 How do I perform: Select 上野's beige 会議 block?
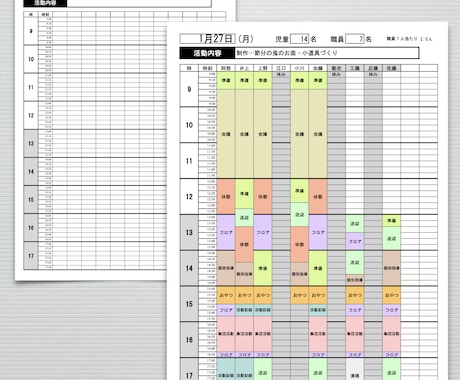263,134
